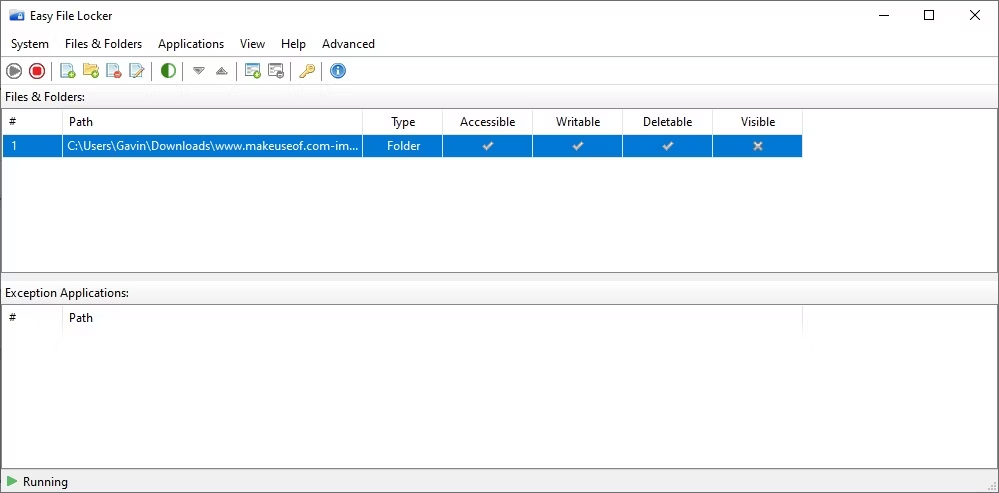Image resolution: width=999 pixels, height=493 pixels.
Task: Click the Remove file icon with red minus
Action: point(114,71)
